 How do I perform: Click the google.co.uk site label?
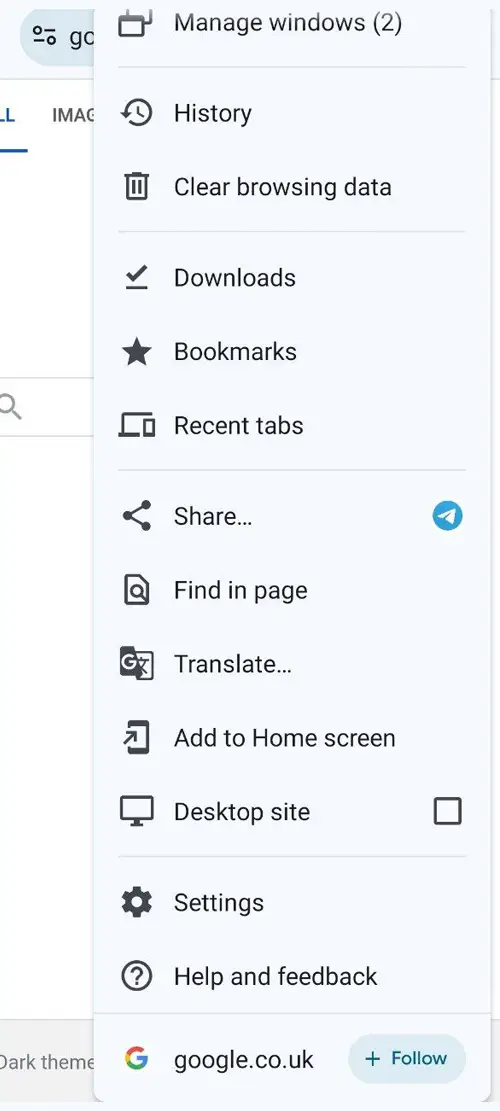pyautogui.click(x=244, y=1059)
